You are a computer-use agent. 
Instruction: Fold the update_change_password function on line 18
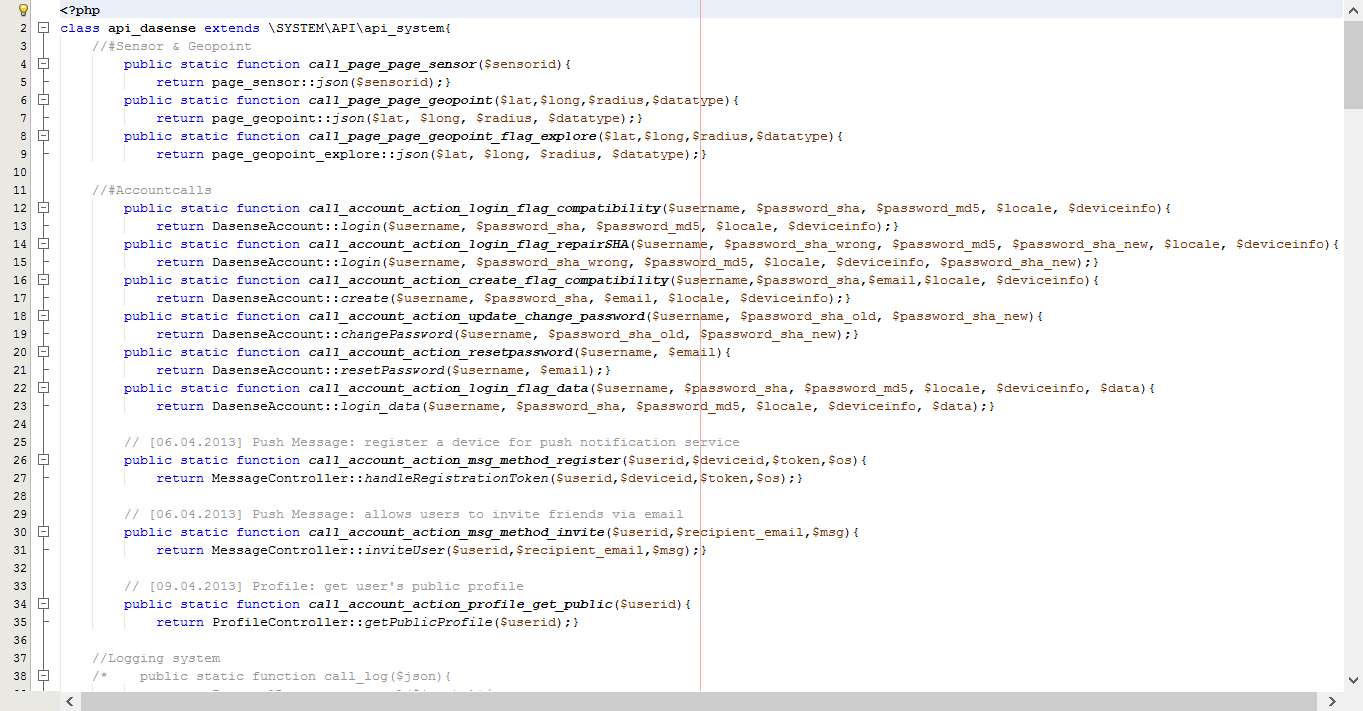[43, 316]
